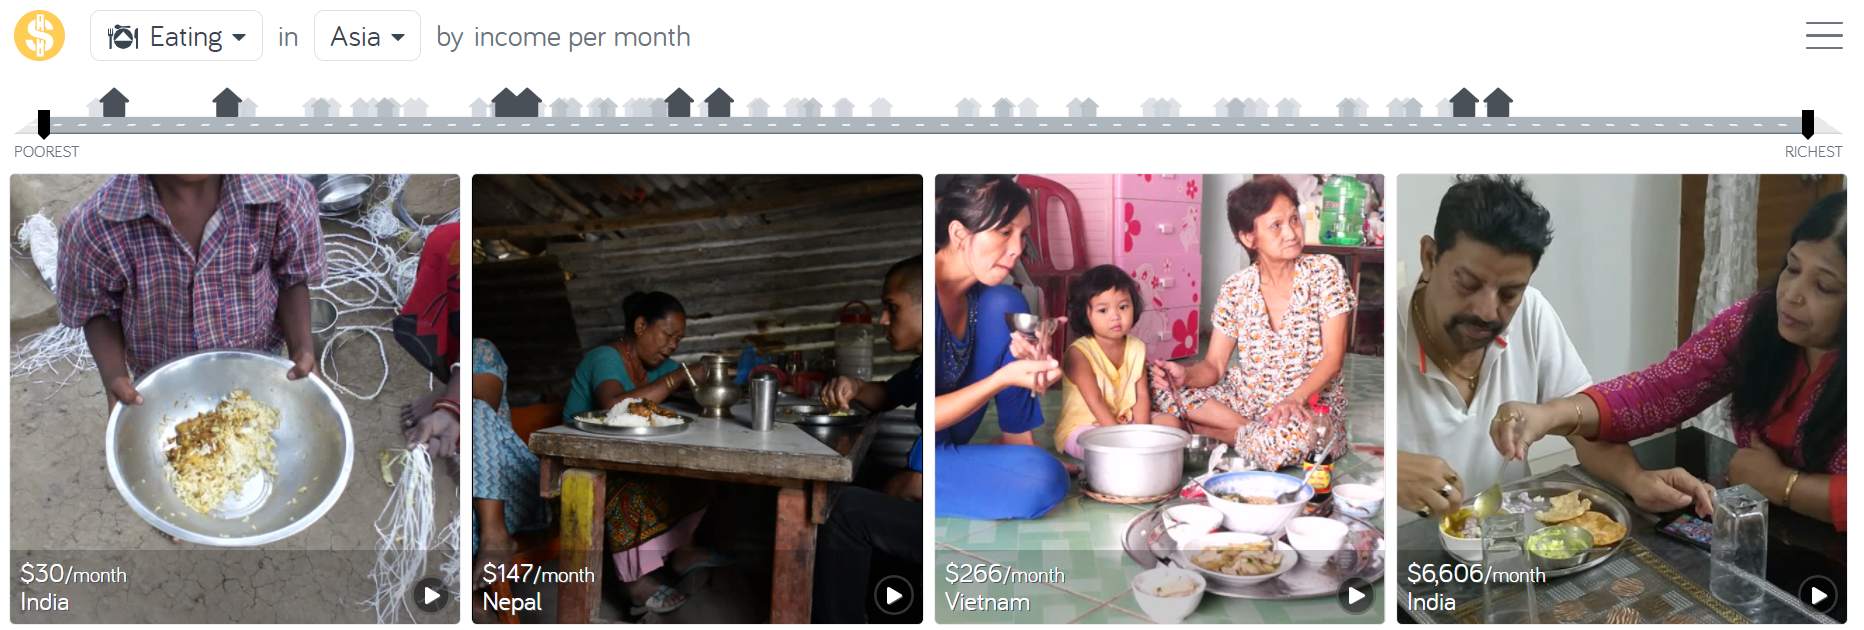The width and height of the screenshot is (1864, 630).
Task: Click the poorest income slider handle
Action: 44,124
